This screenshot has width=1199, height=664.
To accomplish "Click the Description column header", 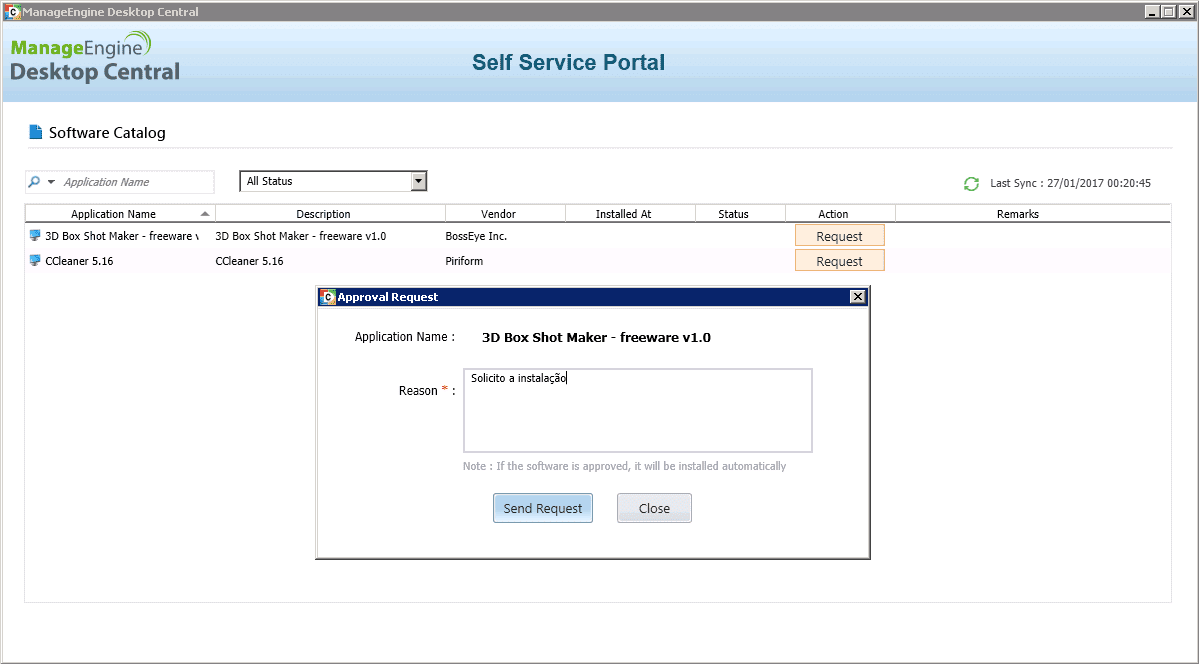I will click(x=330, y=214).
